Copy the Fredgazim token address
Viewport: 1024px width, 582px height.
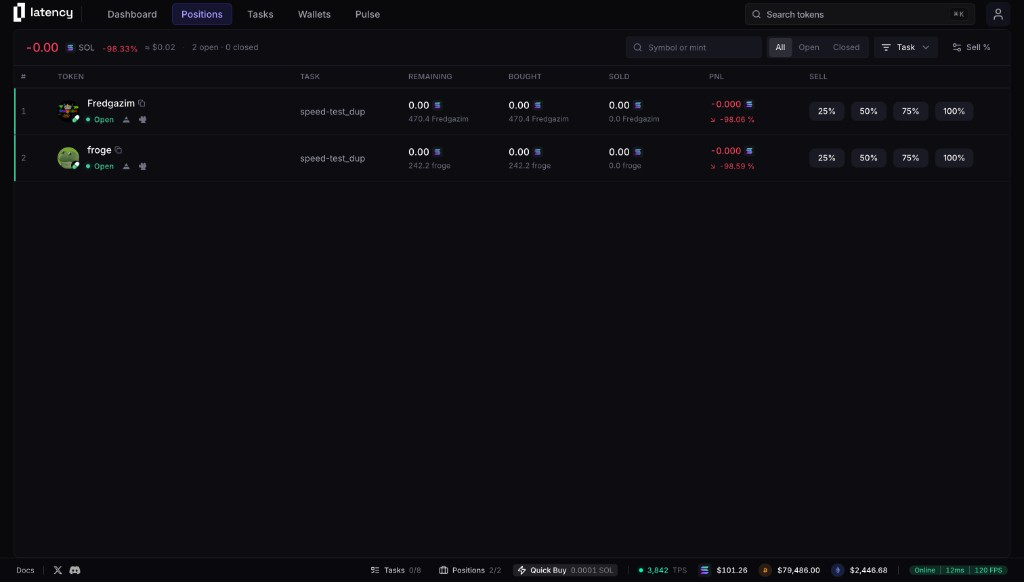click(142, 103)
